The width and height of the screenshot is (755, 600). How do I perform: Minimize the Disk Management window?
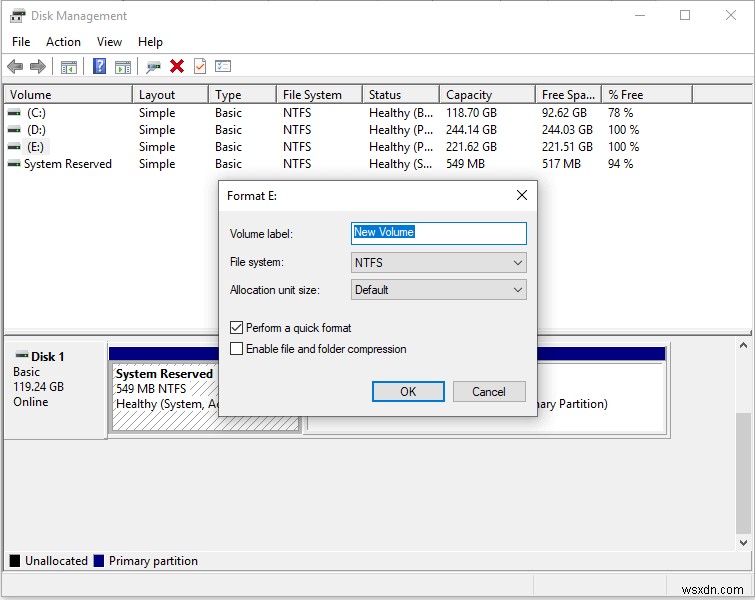click(640, 15)
